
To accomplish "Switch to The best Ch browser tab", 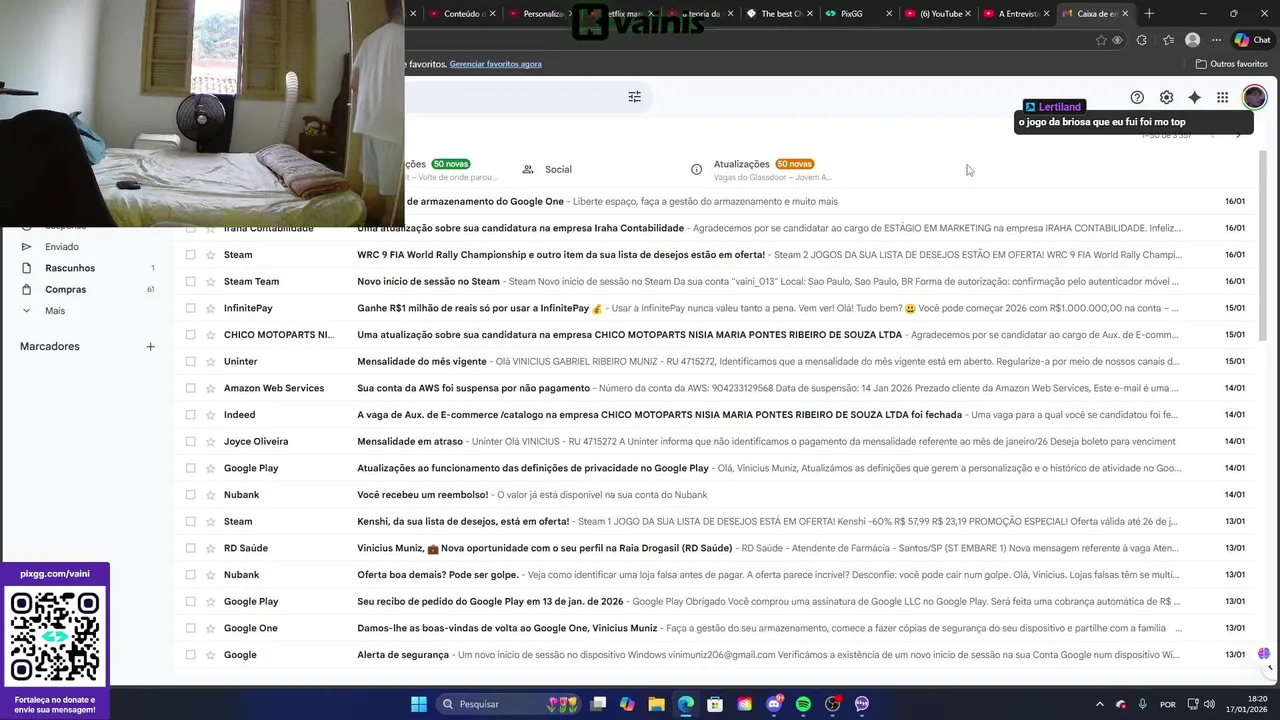I will click(781, 14).
